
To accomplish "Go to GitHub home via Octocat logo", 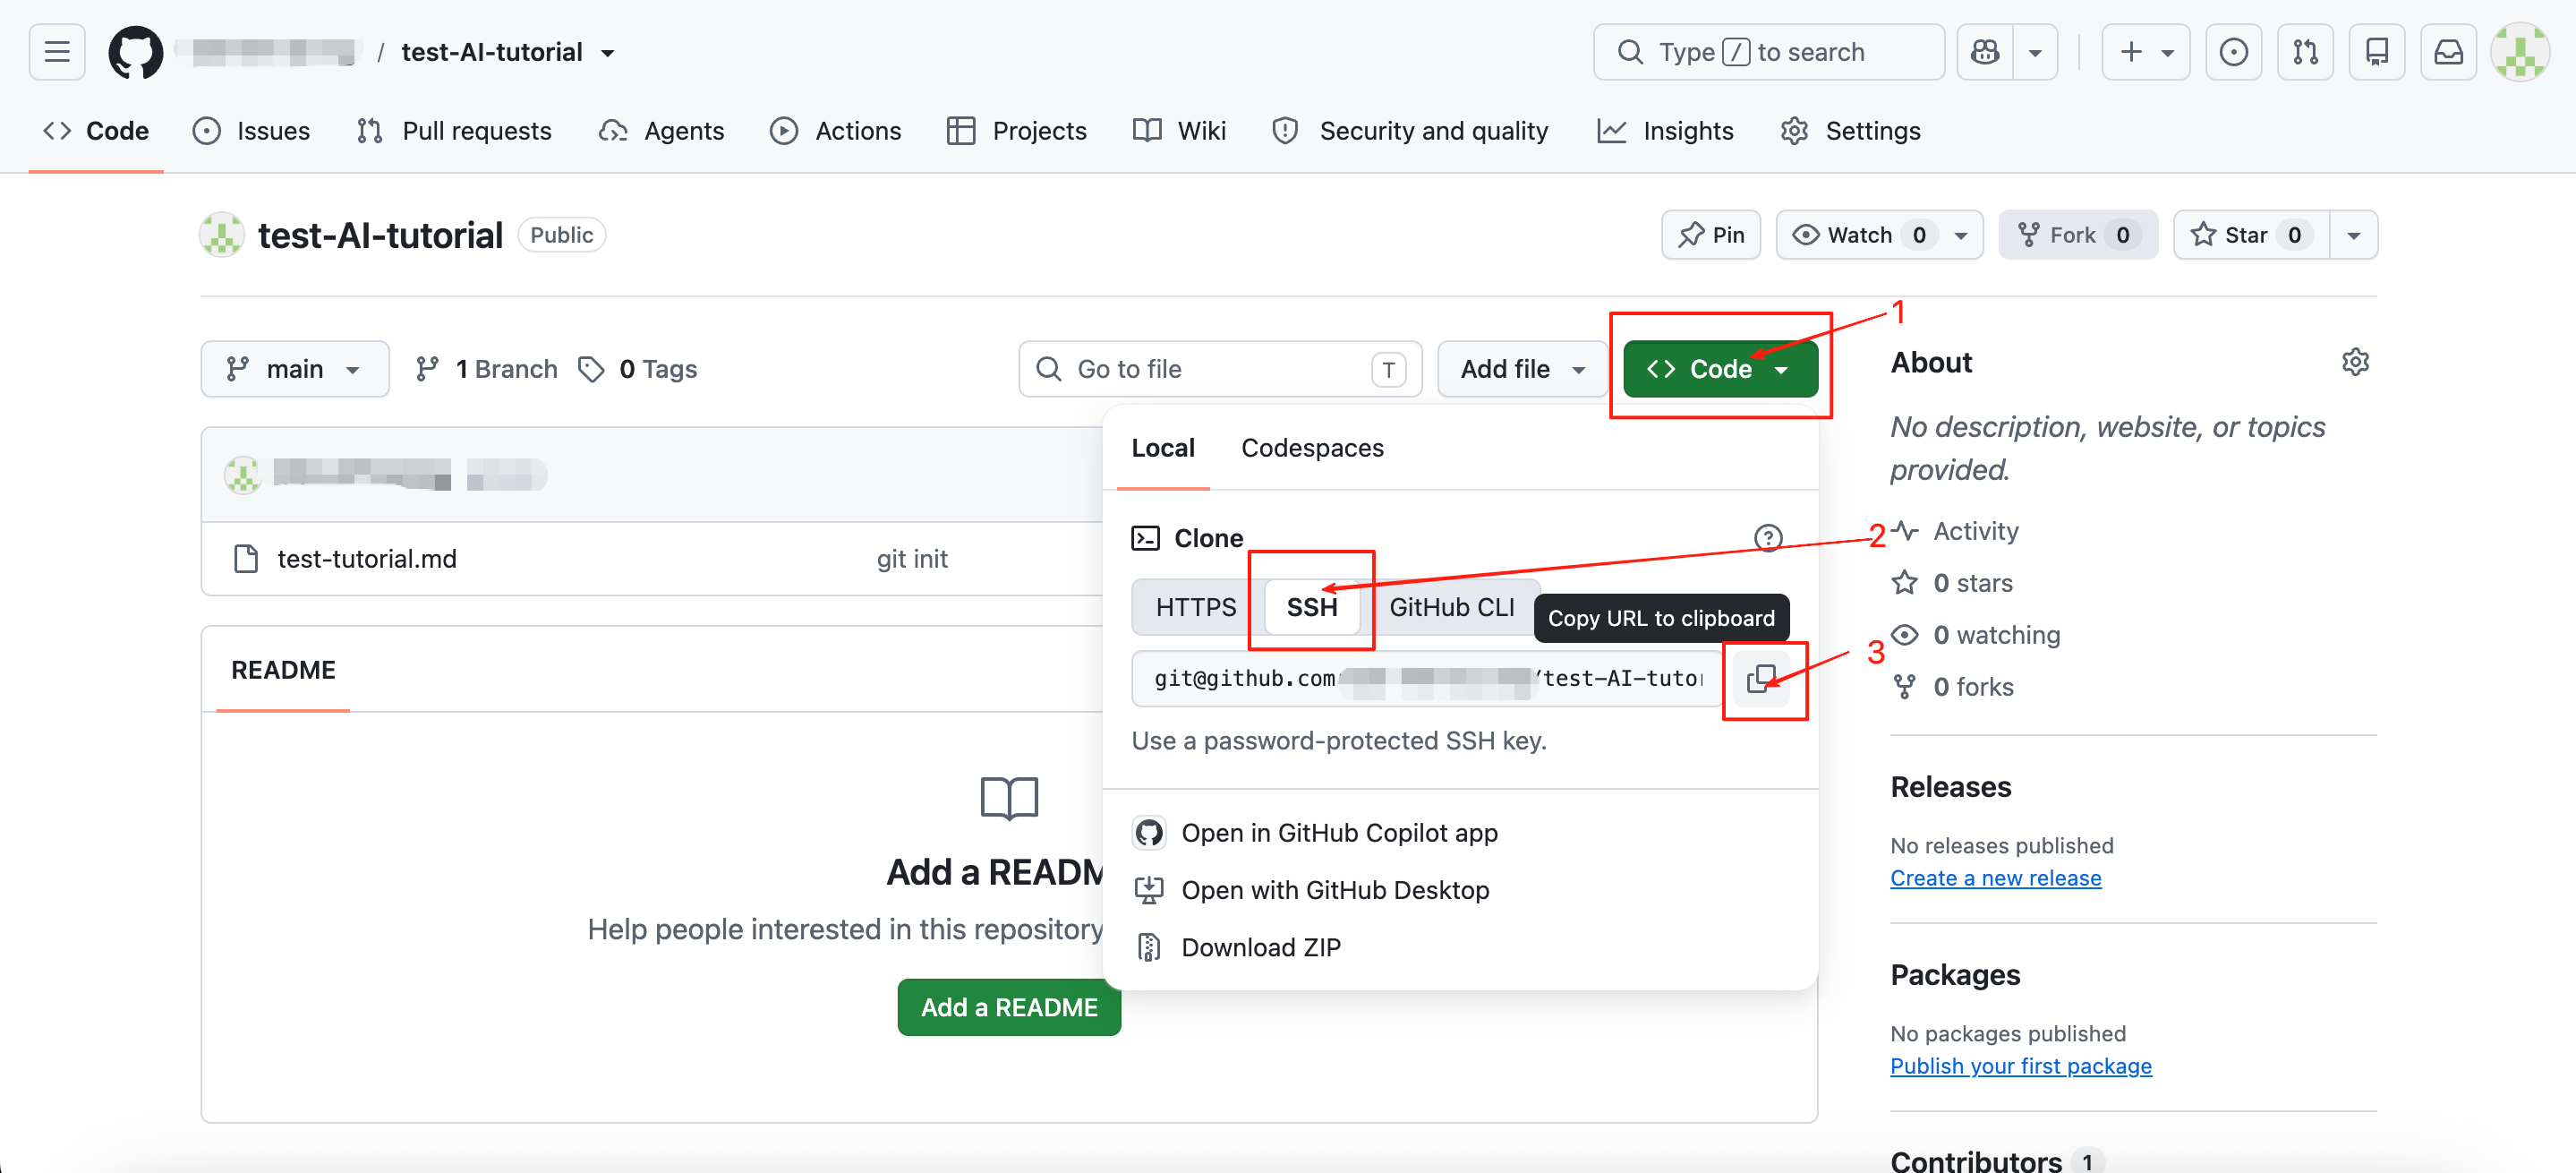I will point(135,52).
